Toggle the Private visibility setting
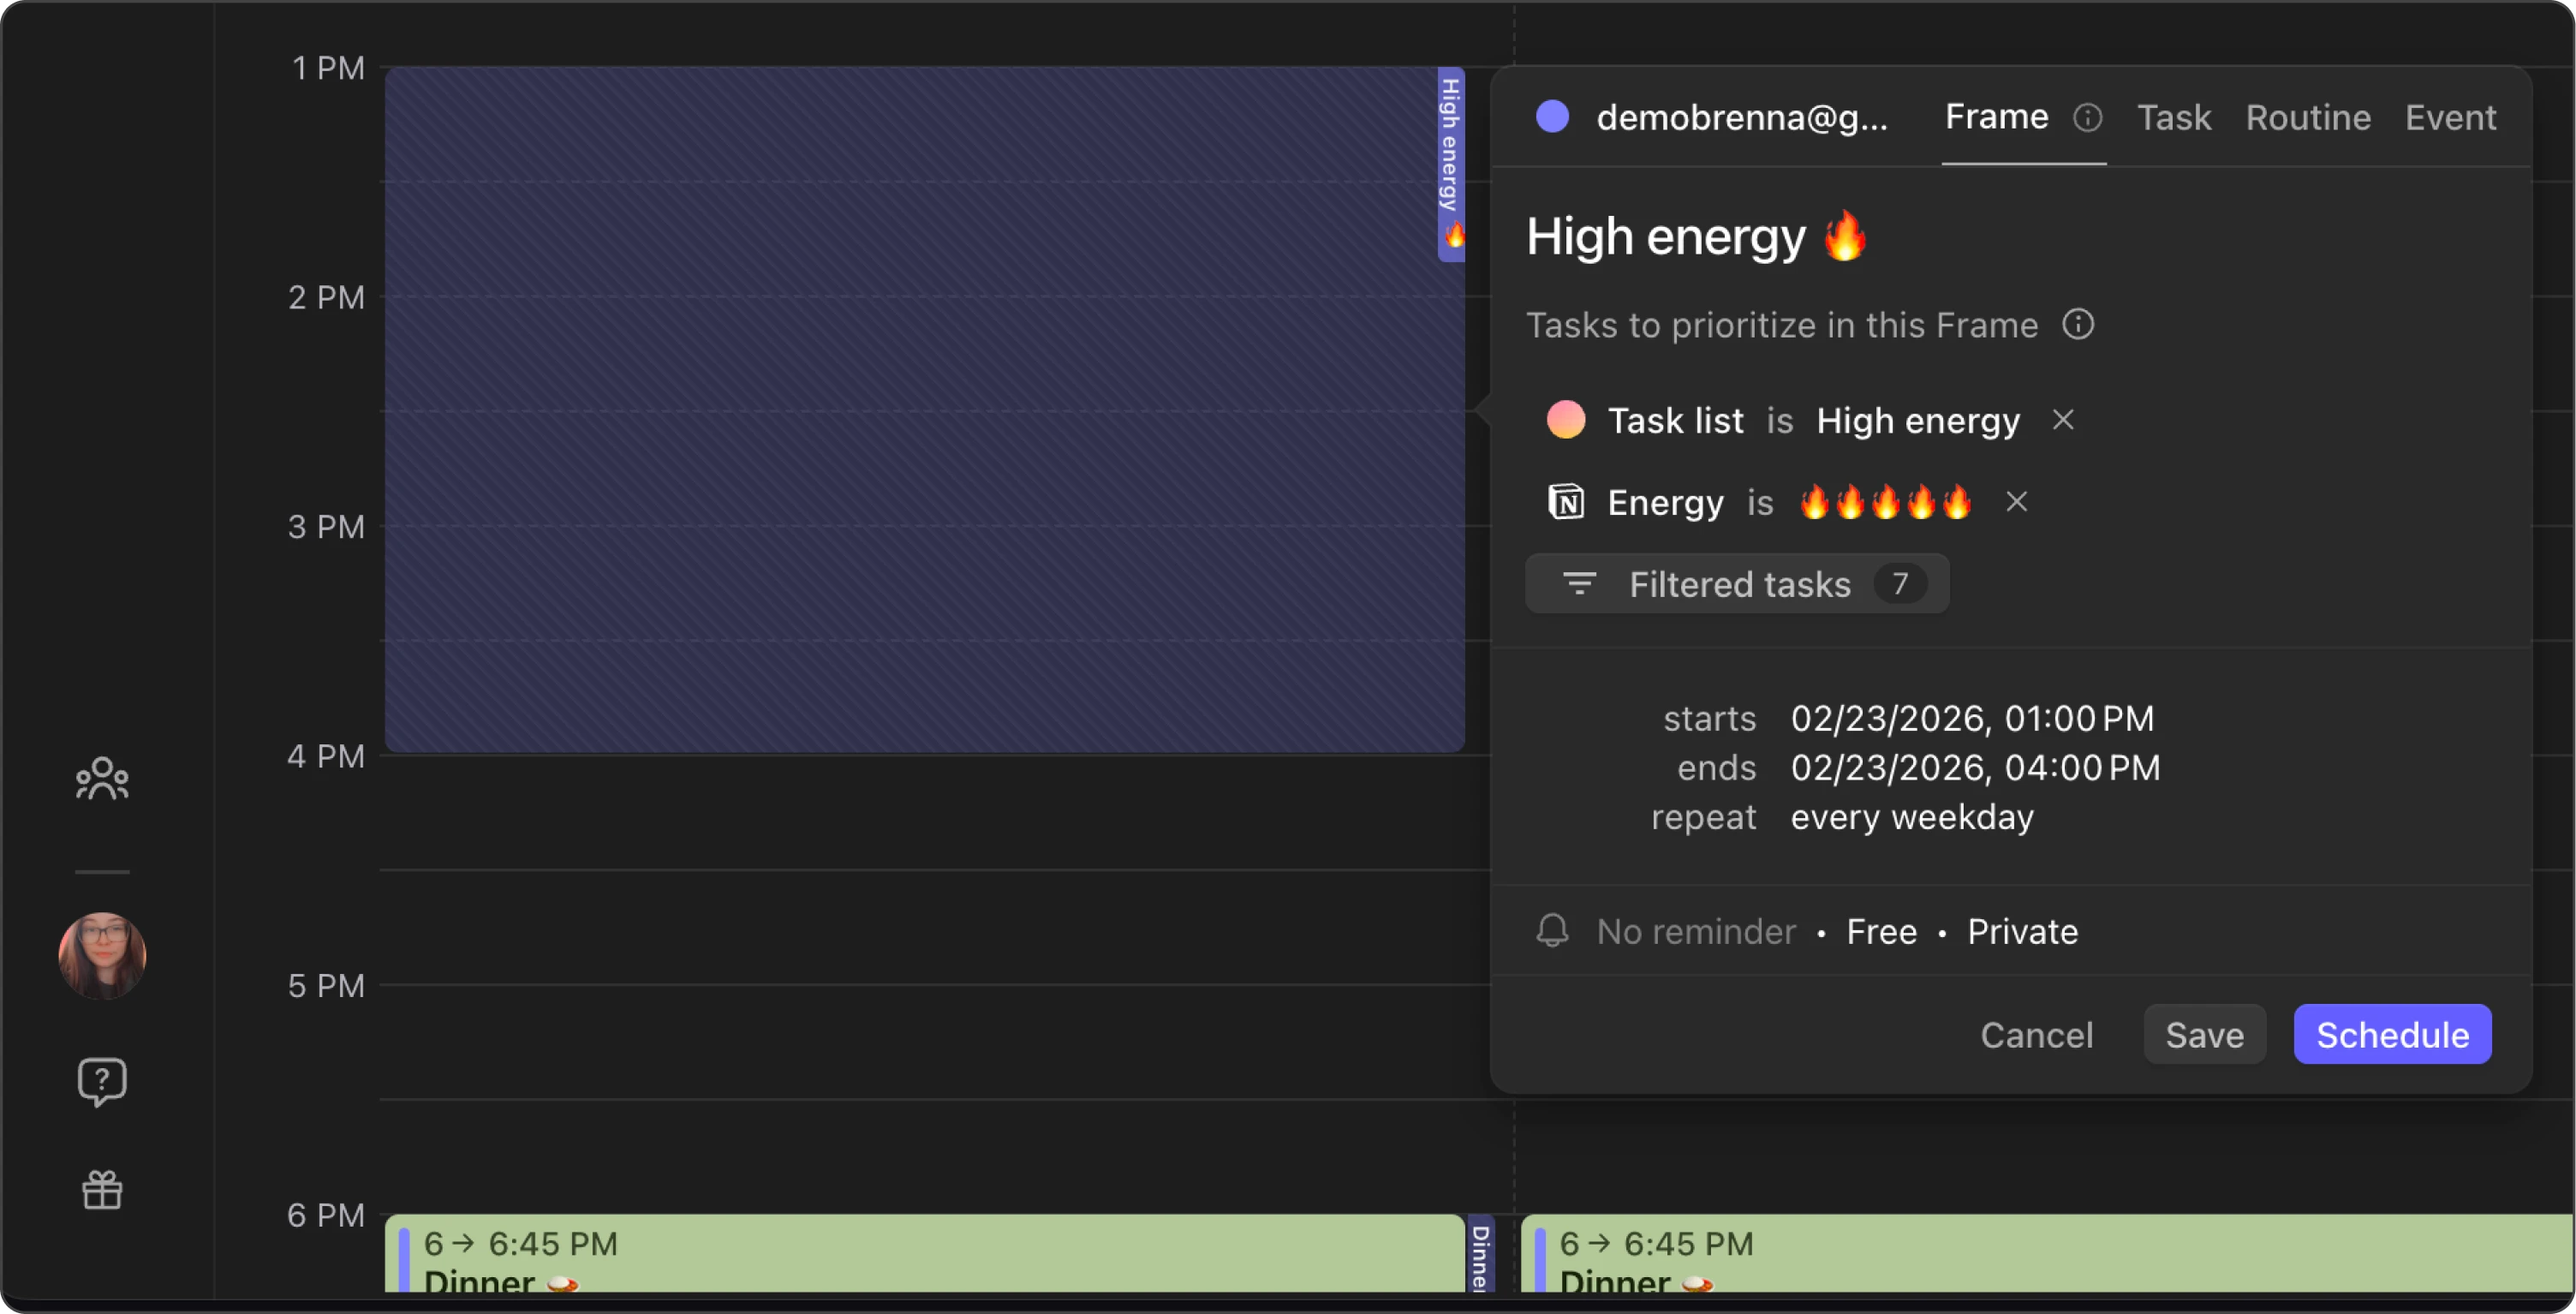Image resolution: width=2576 pixels, height=1314 pixels. click(x=2022, y=931)
